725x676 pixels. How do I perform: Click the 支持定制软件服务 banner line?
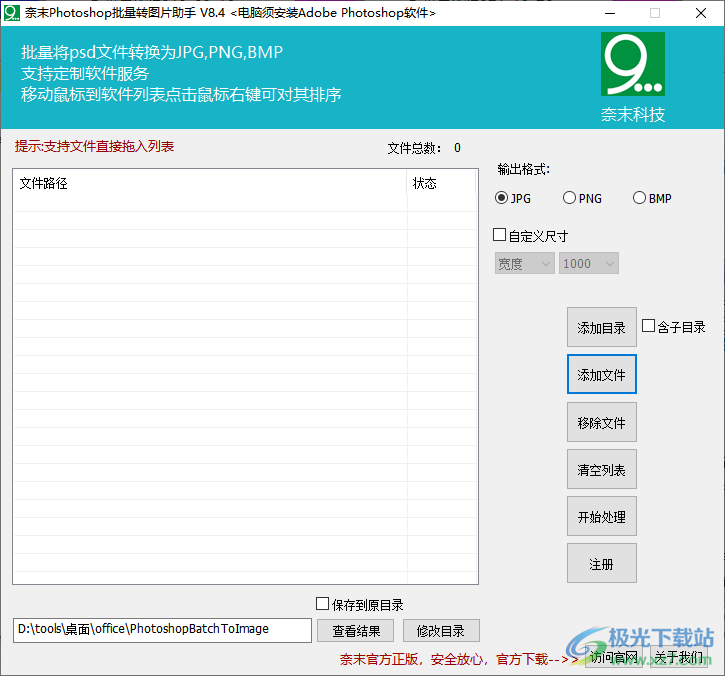(x=85, y=74)
